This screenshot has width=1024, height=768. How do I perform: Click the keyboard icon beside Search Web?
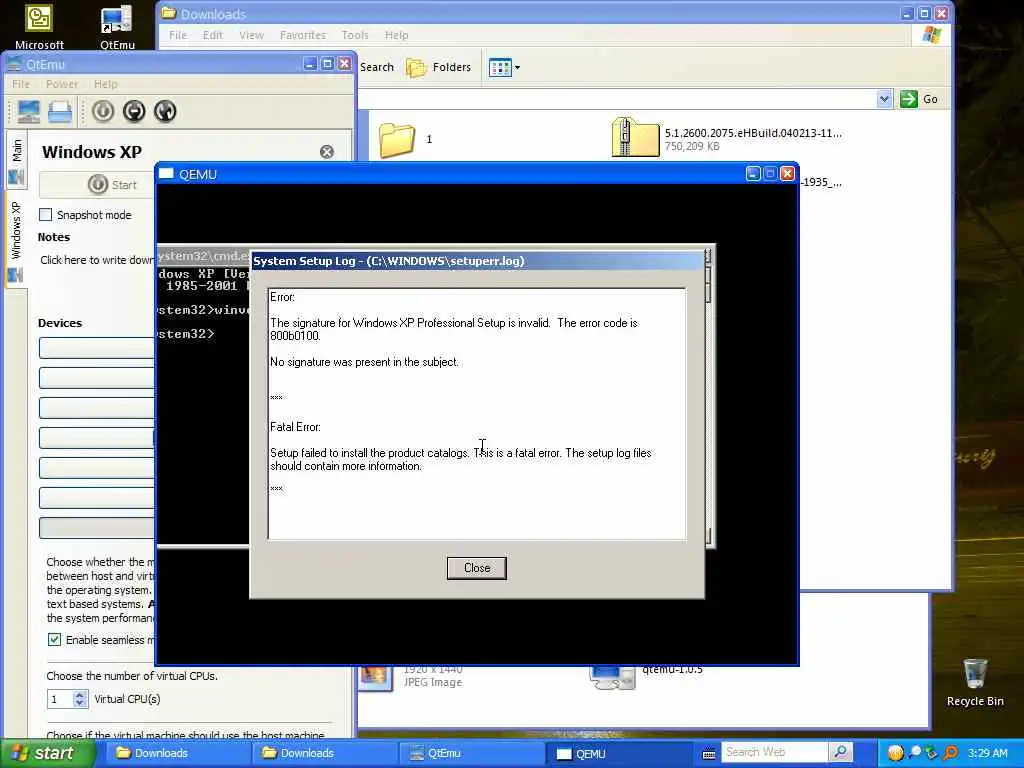tap(709, 754)
